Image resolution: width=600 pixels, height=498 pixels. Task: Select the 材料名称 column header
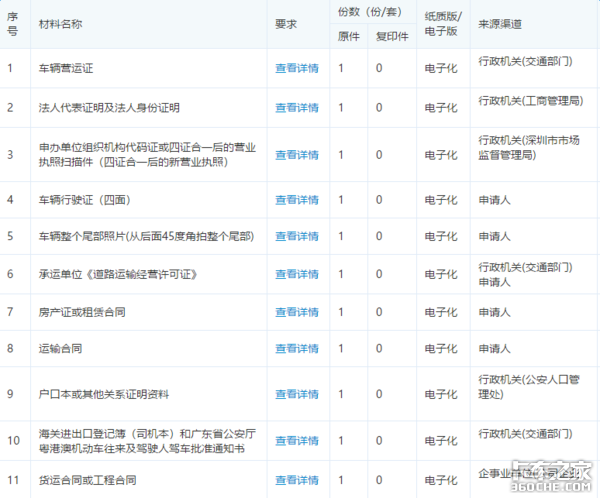tap(60, 24)
